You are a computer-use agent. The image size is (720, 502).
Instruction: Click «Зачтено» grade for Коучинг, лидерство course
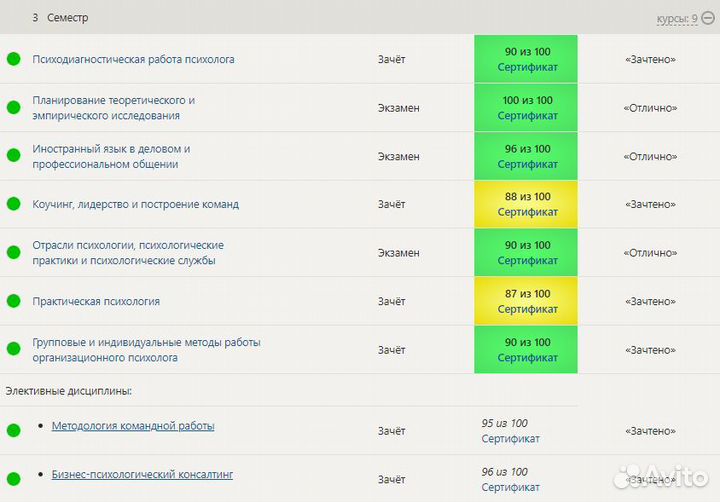pos(650,204)
